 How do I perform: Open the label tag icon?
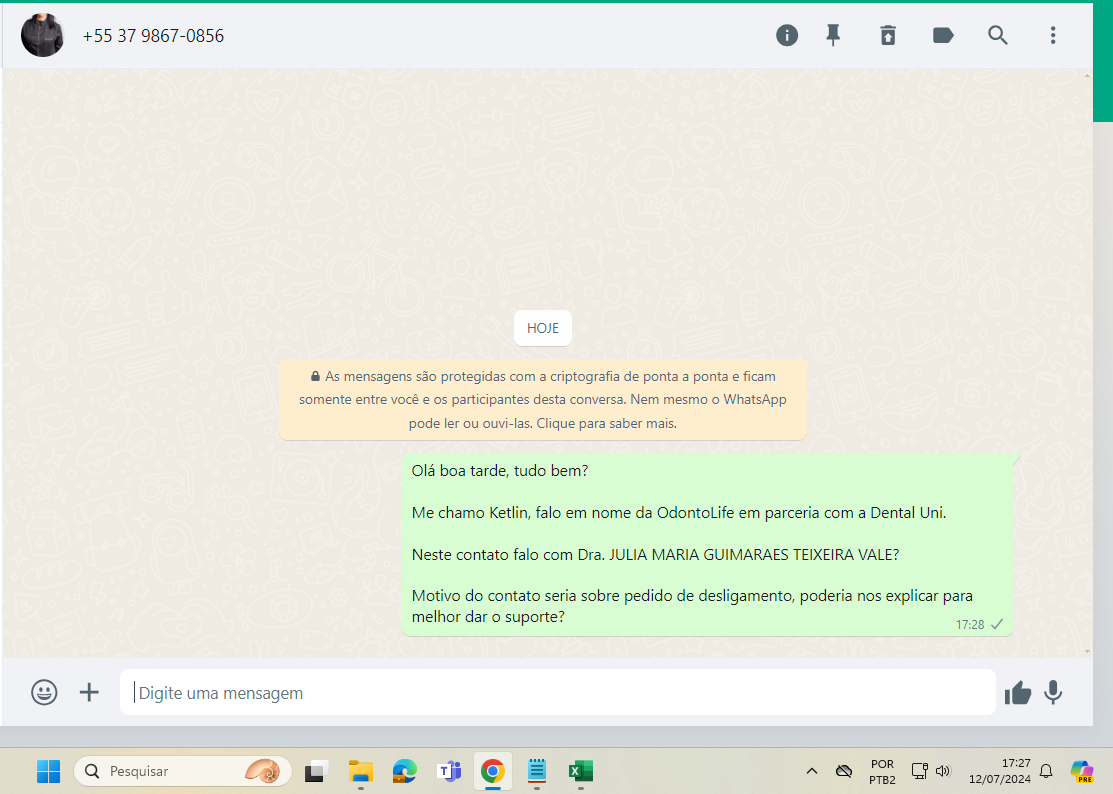point(943,35)
